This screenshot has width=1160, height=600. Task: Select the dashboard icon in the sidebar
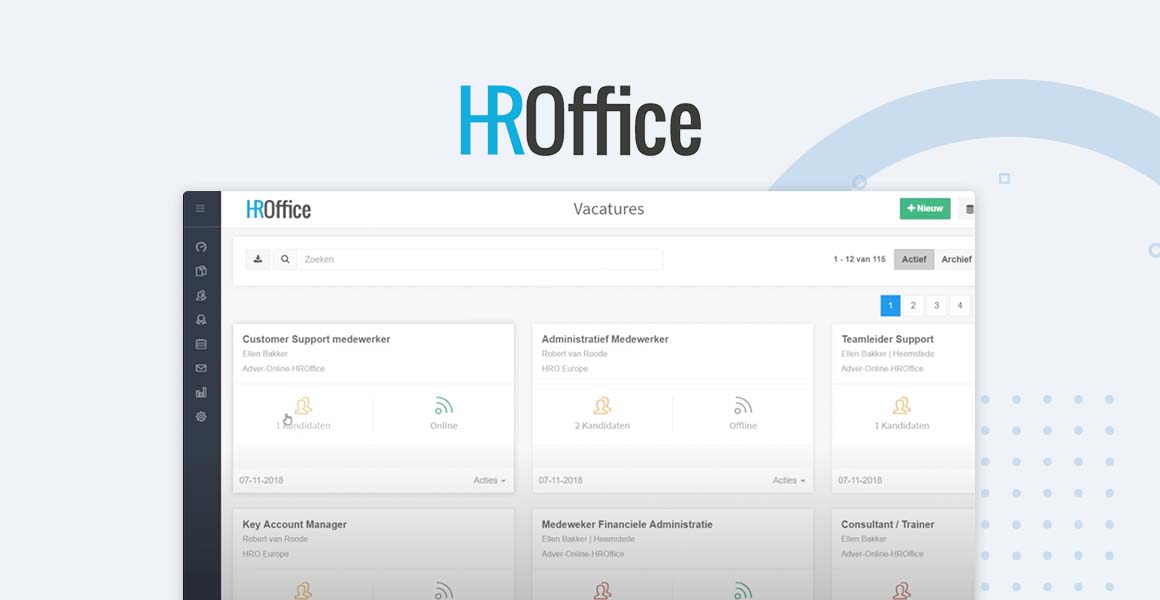[201, 246]
